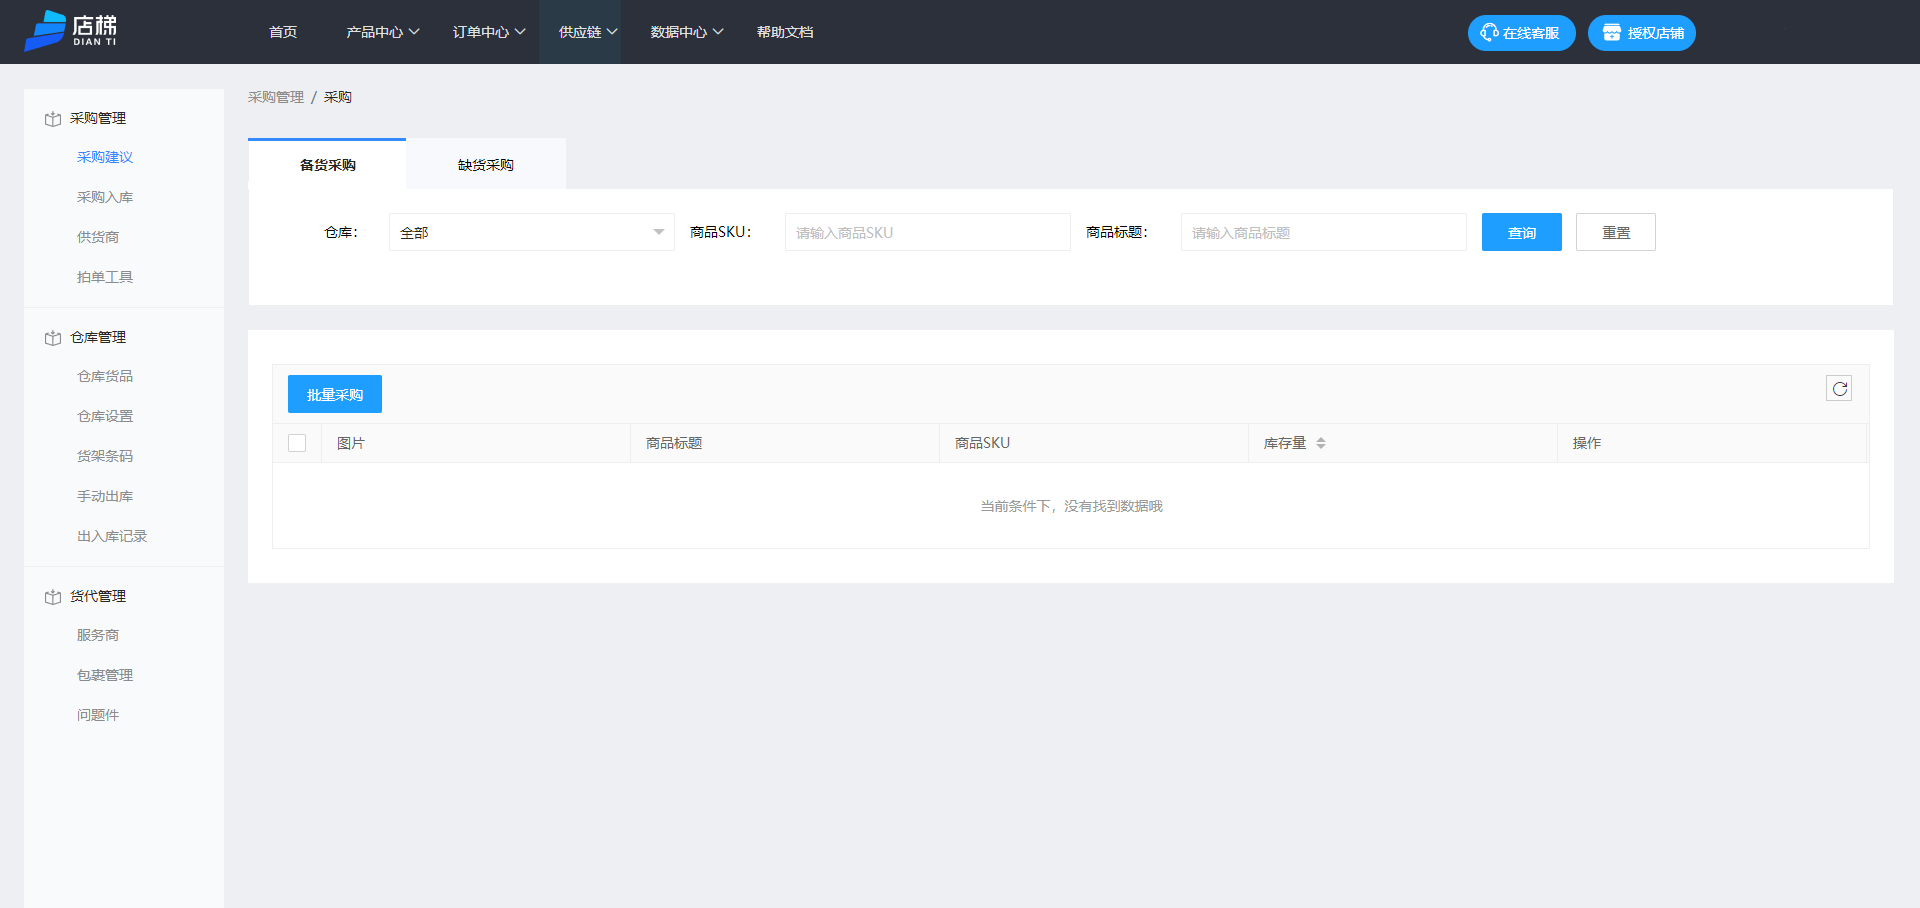Click the 批量采购 button

[334, 394]
